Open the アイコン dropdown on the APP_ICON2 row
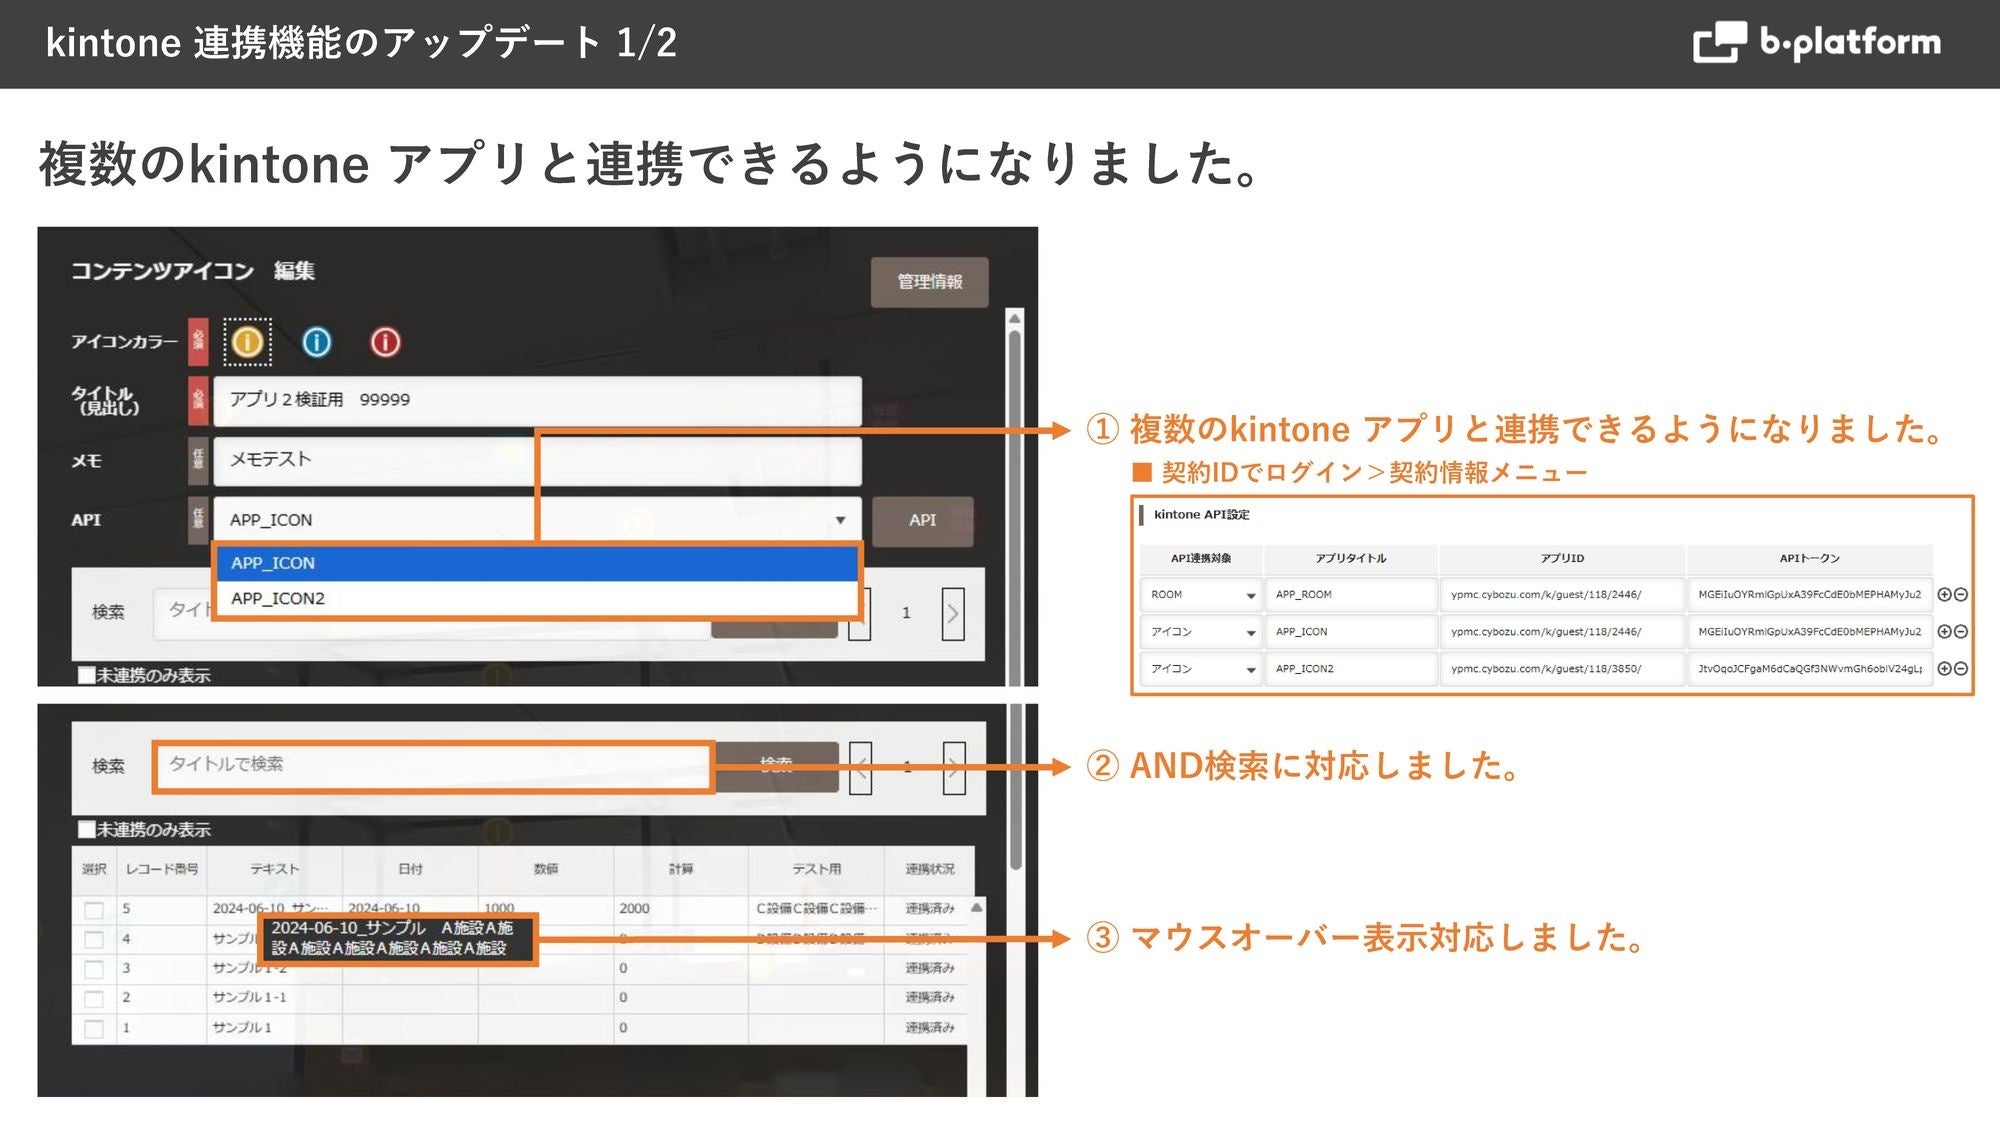The height and width of the screenshot is (1125, 2000). point(1200,668)
